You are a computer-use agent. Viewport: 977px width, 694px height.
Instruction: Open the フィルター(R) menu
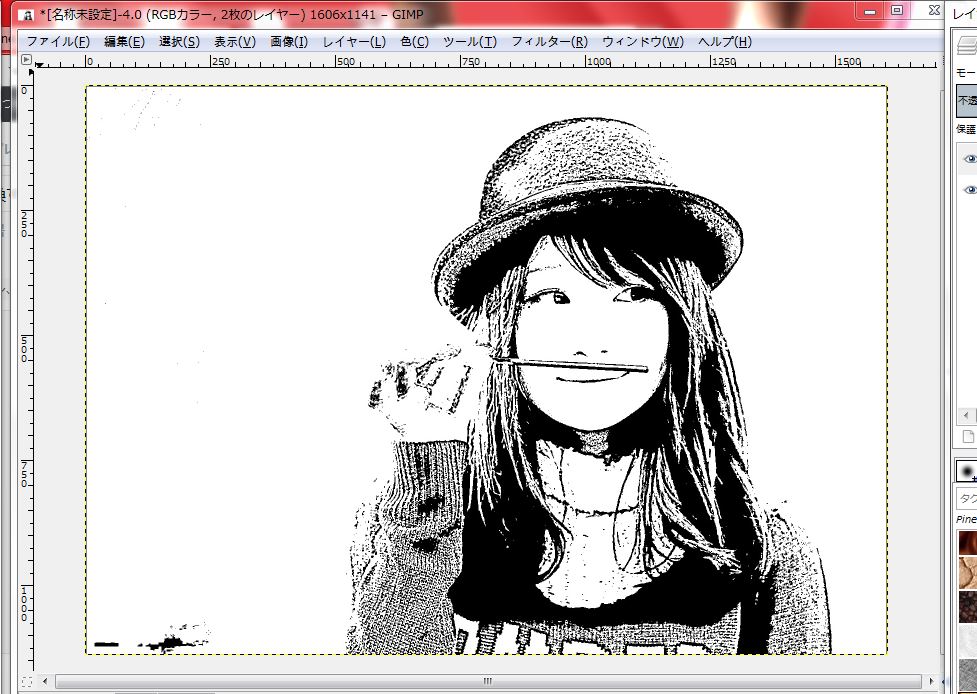click(x=550, y=42)
